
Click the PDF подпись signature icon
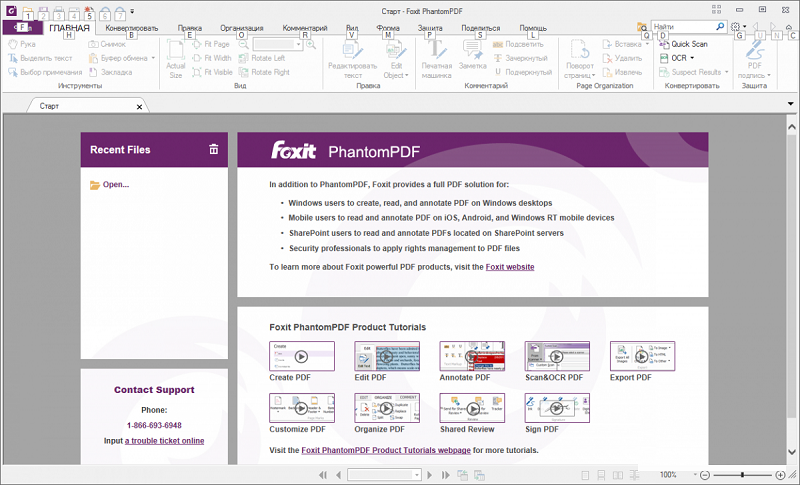(755, 51)
